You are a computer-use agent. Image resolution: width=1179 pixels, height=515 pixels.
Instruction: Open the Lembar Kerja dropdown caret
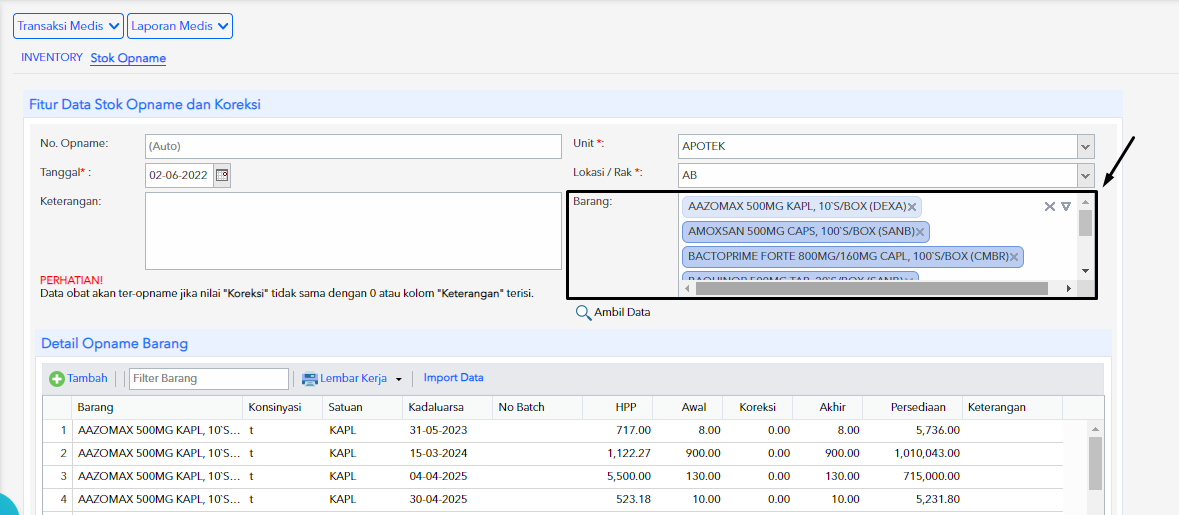pos(399,380)
